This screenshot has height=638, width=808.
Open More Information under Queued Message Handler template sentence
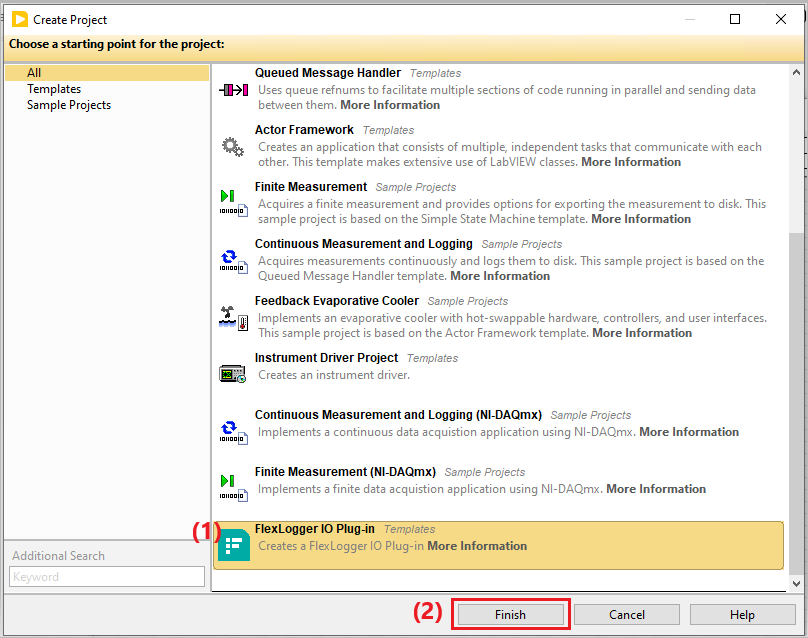pyautogui.click(x=500, y=276)
